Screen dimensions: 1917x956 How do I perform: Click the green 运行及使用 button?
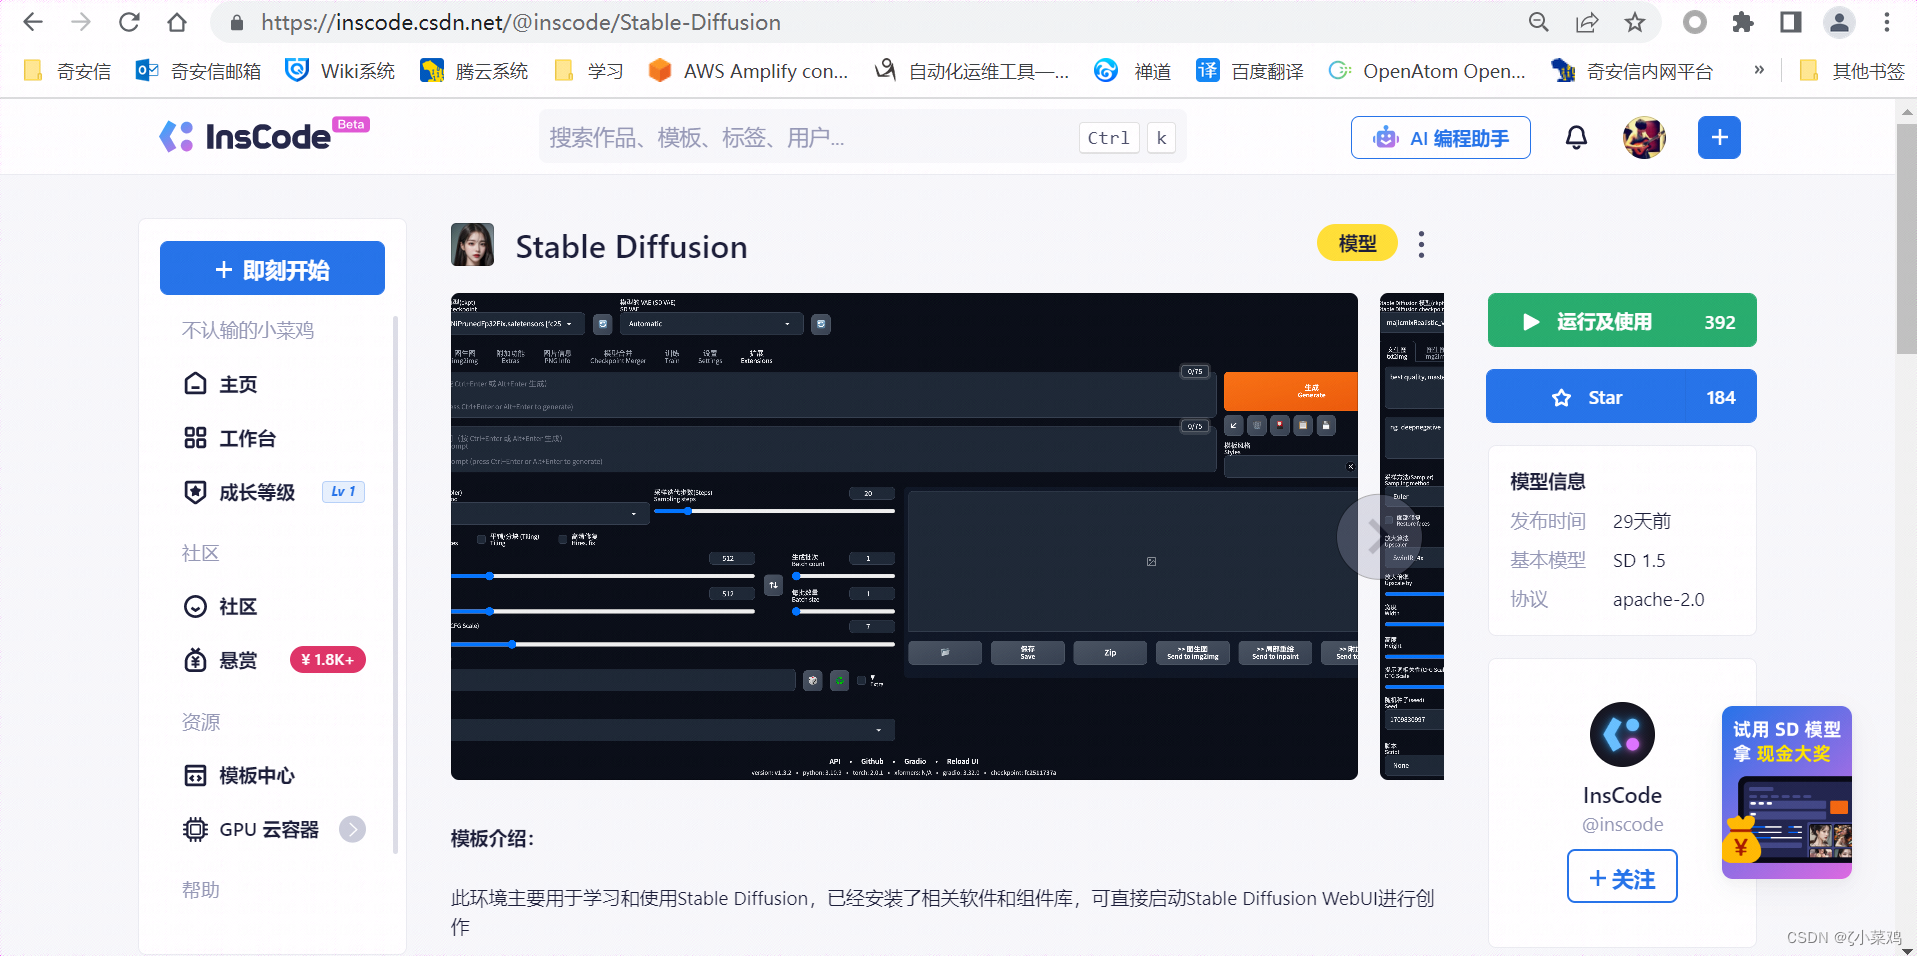pyautogui.click(x=1622, y=320)
